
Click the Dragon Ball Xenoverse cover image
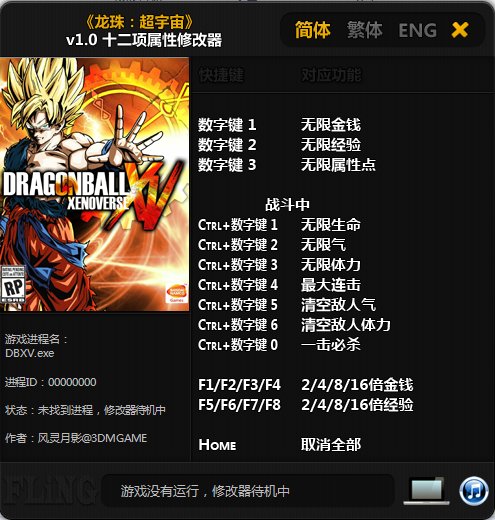pos(95,184)
